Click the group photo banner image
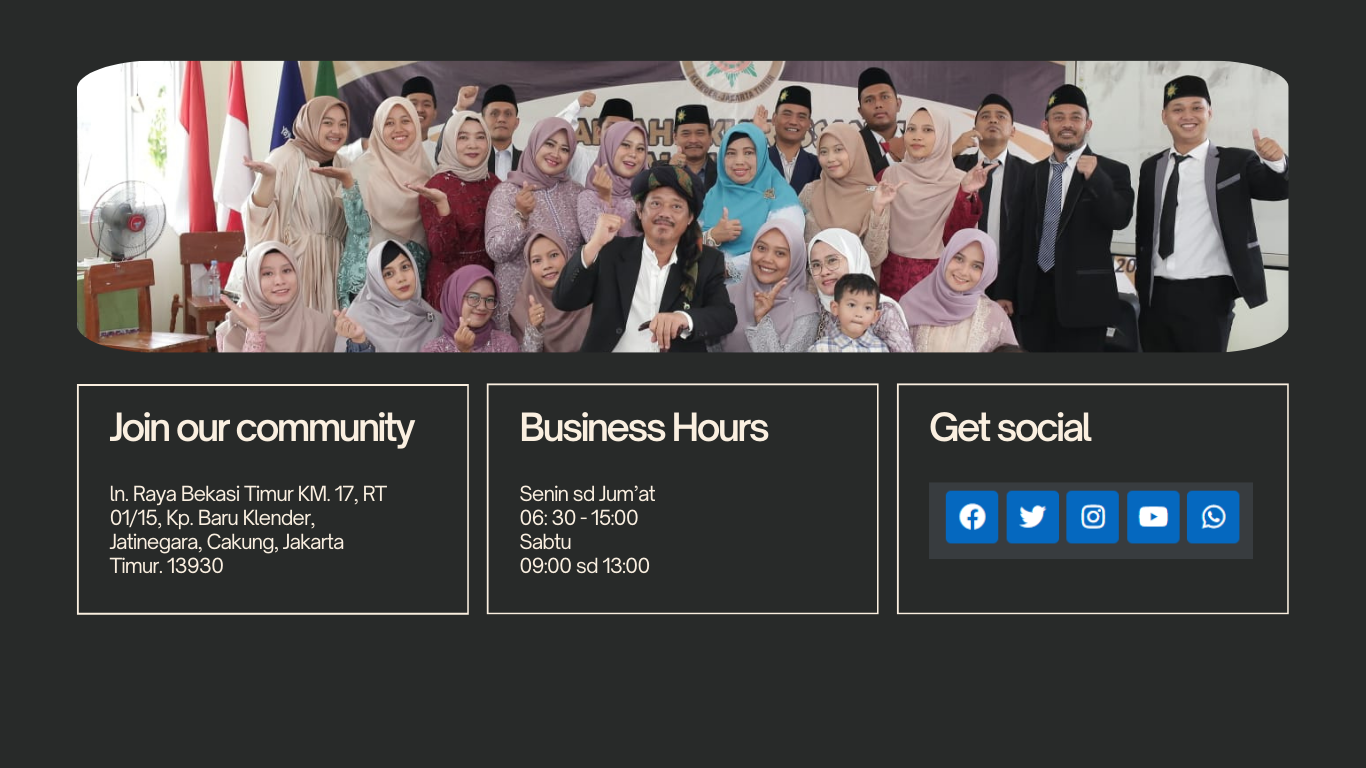 pyautogui.click(x=683, y=207)
